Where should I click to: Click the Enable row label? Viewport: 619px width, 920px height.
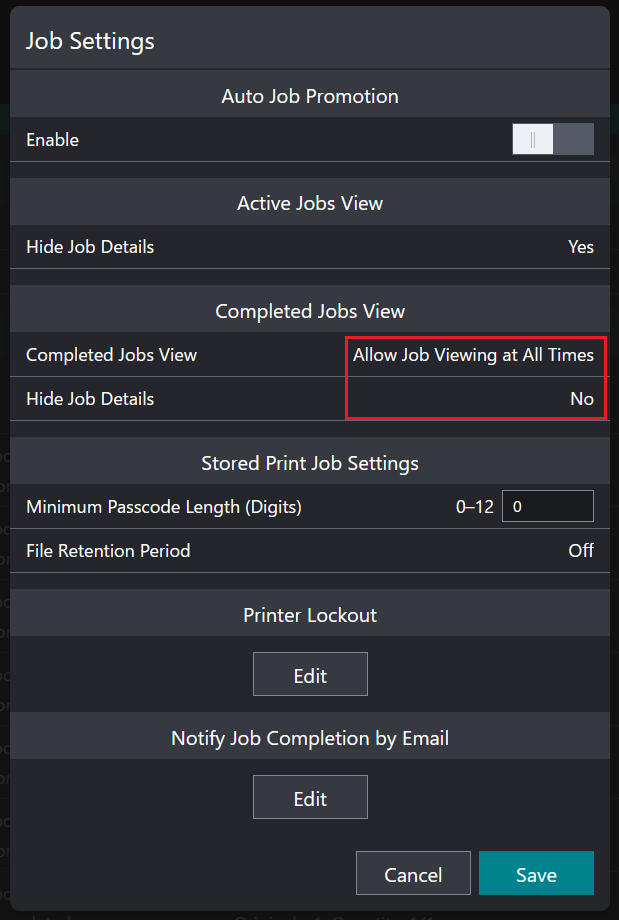click(x=52, y=139)
